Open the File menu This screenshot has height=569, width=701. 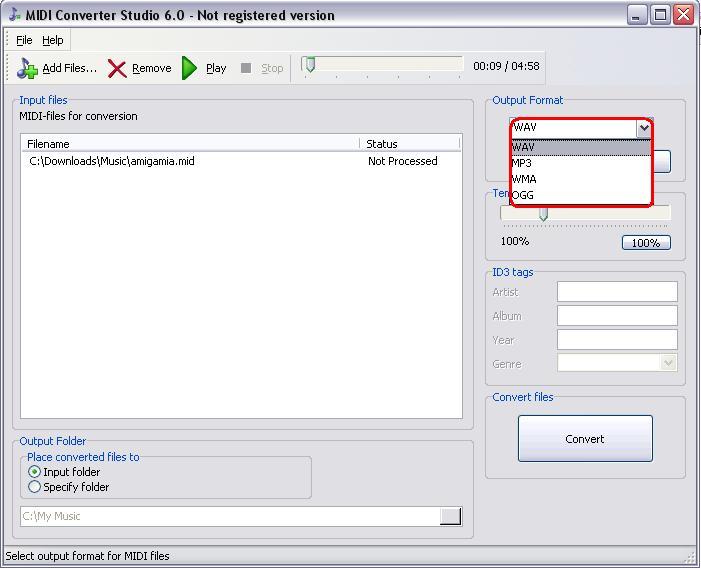[24, 40]
